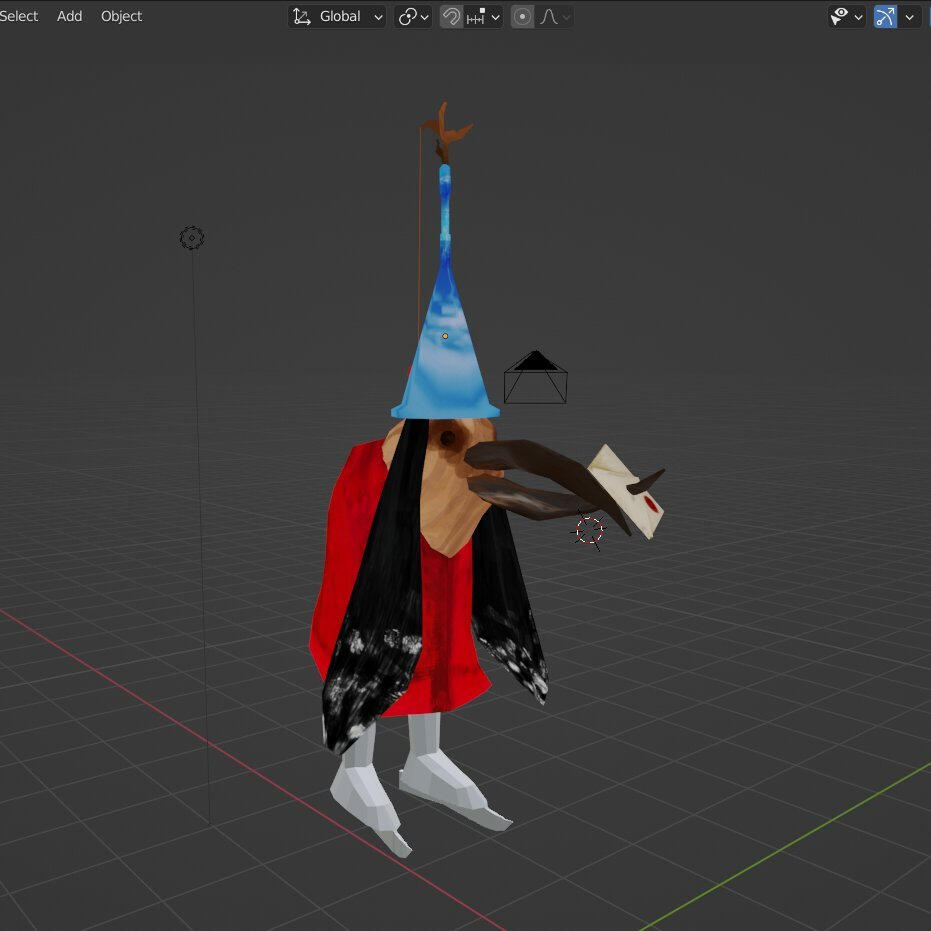
Task: Open the Select menu
Action: (18, 16)
